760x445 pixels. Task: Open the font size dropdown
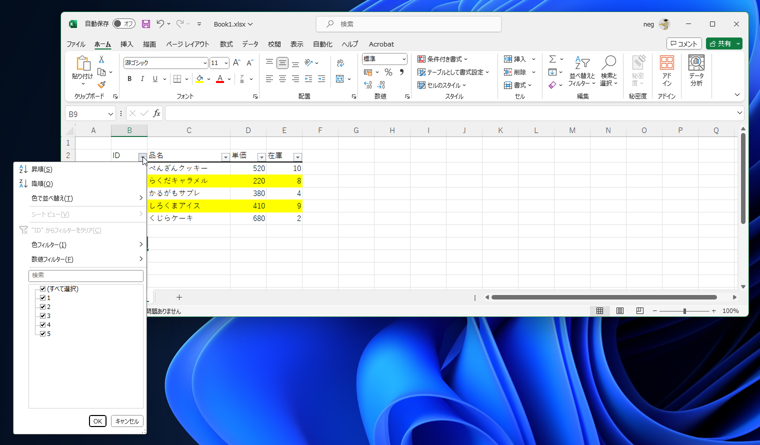226,63
